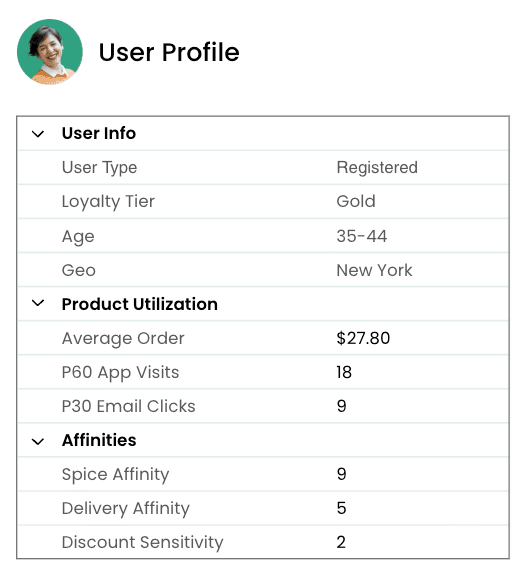The width and height of the screenshot is (532, 582).
Task: Click the Registered value
Action: pyautogui.click(x=377, y=168)
